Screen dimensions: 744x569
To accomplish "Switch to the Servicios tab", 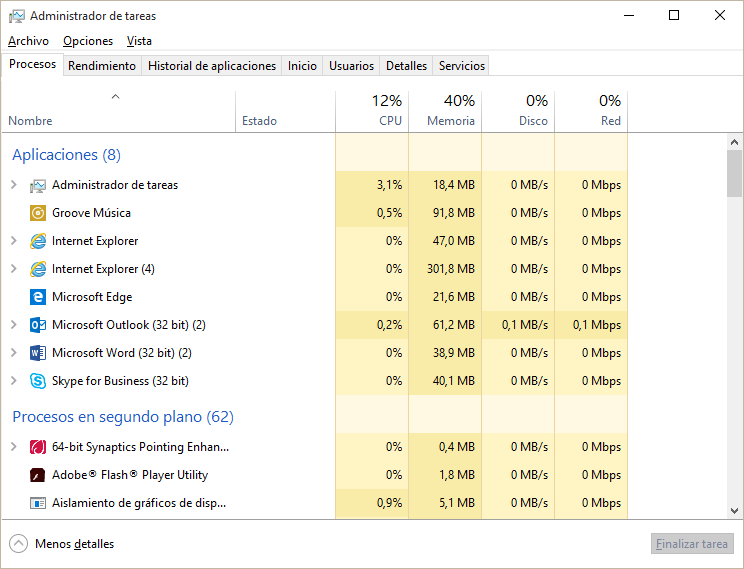I will click(462, 66).
